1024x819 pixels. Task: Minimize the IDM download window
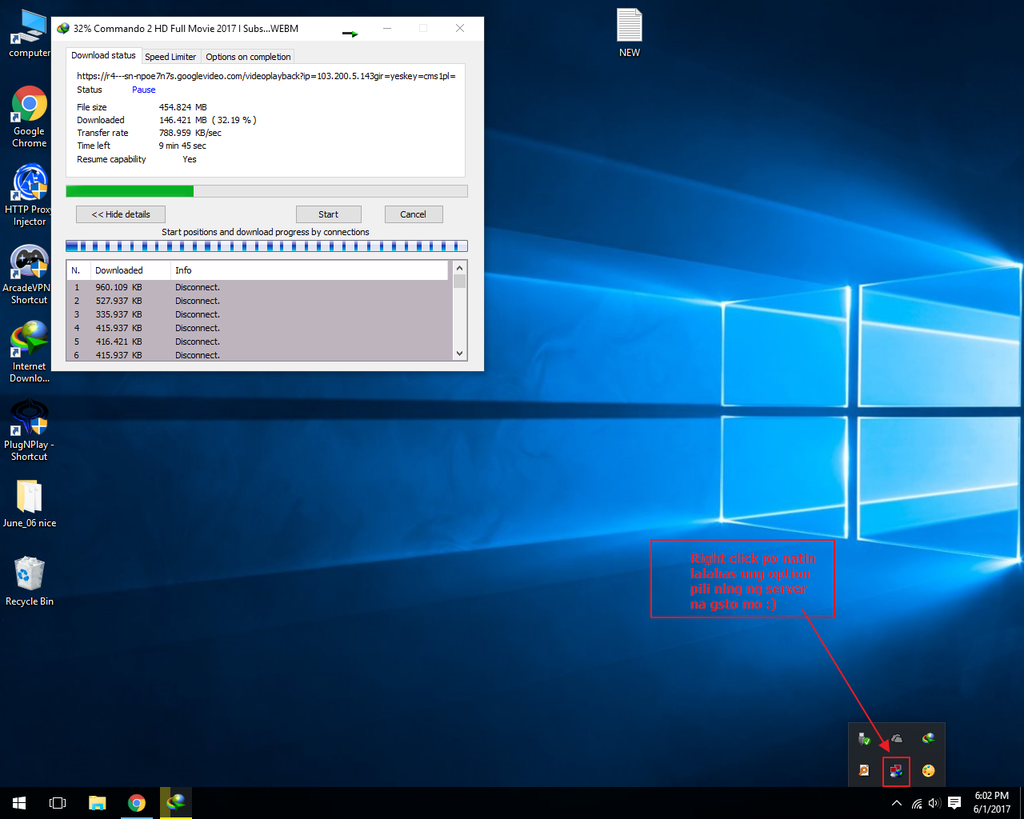click(x=387, y=28)
